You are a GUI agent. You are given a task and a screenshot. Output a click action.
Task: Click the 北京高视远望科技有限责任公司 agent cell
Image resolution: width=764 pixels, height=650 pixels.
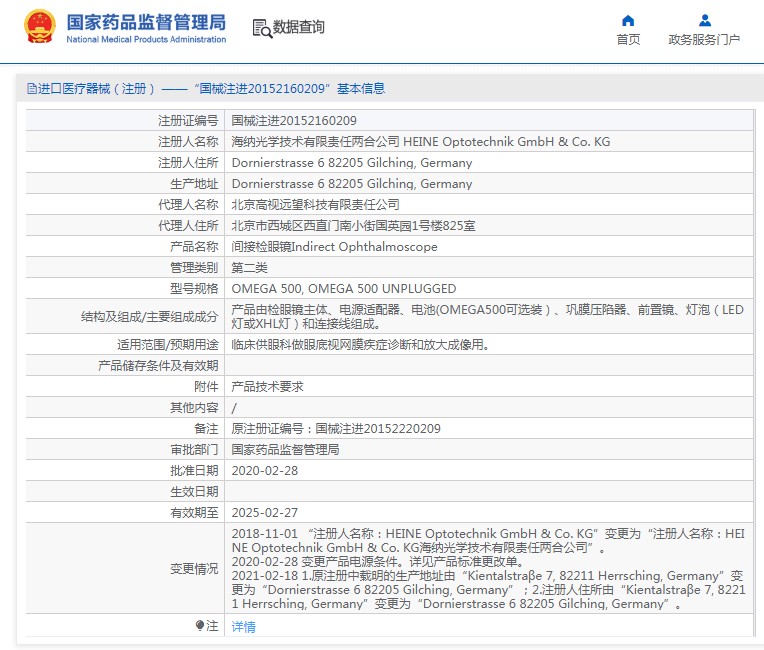[314, 205]
